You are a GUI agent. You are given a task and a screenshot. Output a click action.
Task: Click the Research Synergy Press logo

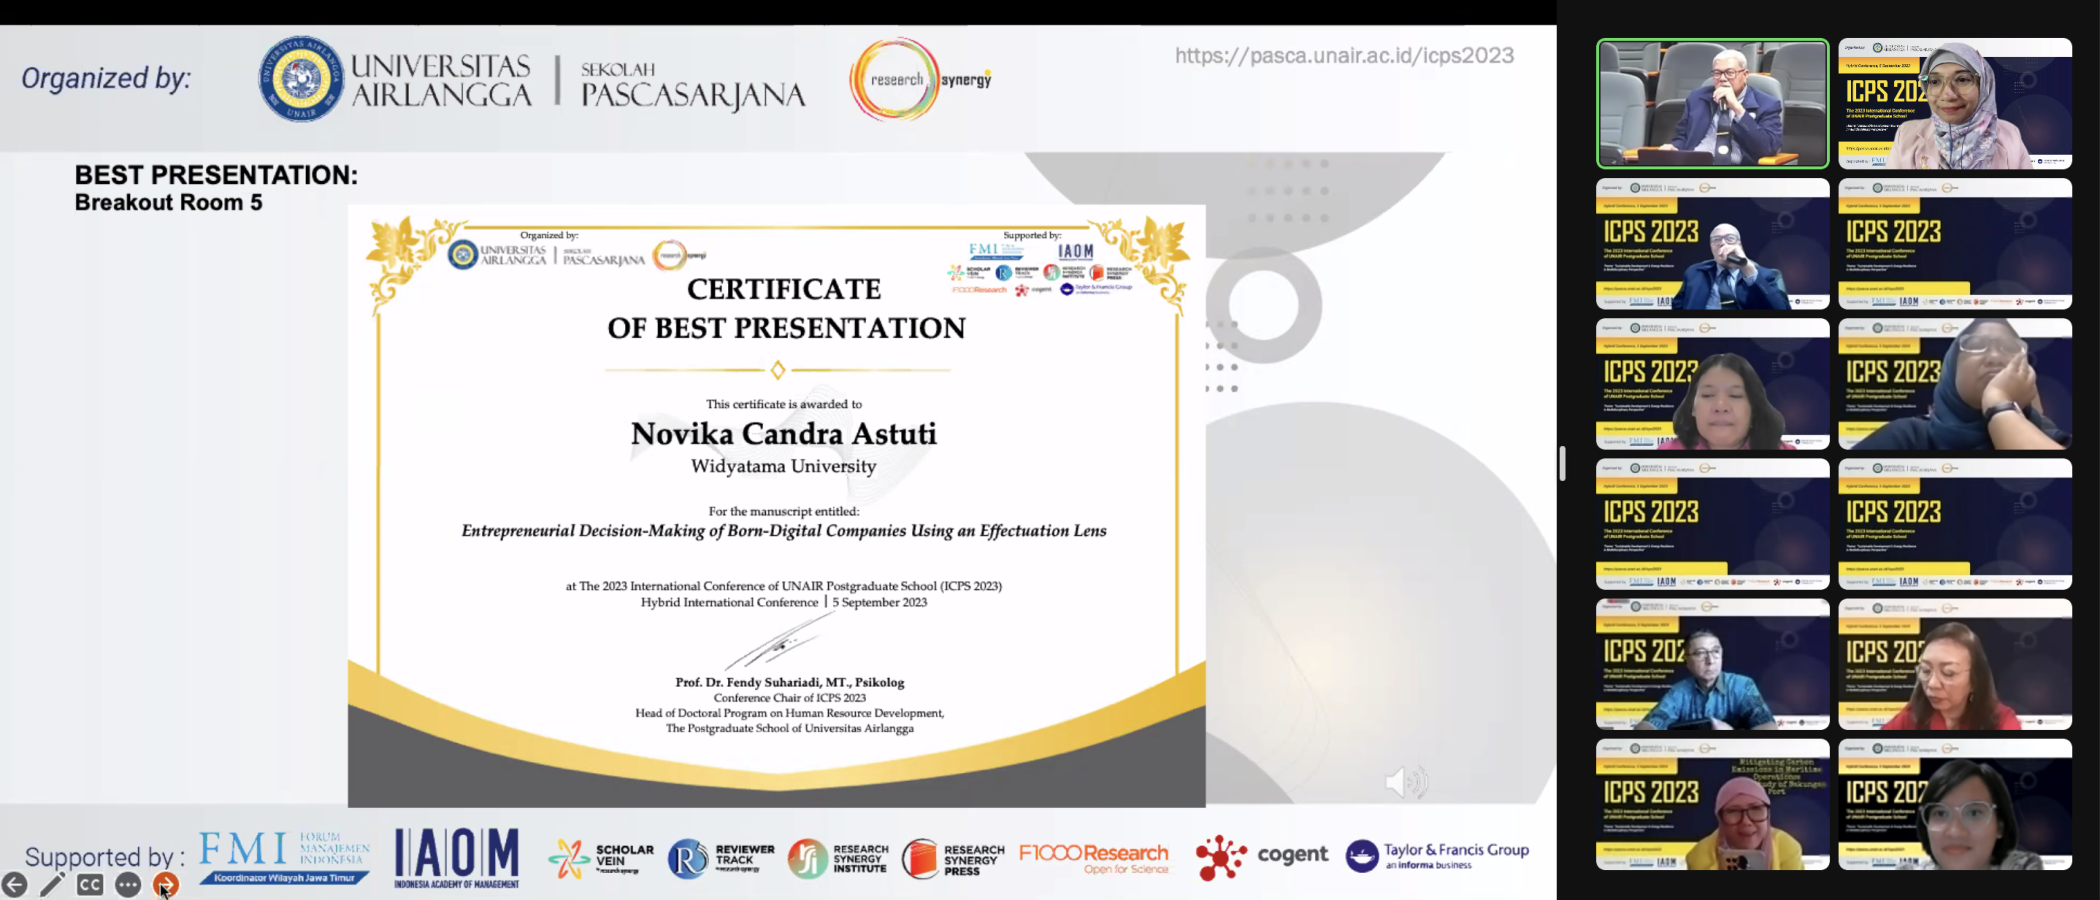pyautogui.click(x=953, y=859)
